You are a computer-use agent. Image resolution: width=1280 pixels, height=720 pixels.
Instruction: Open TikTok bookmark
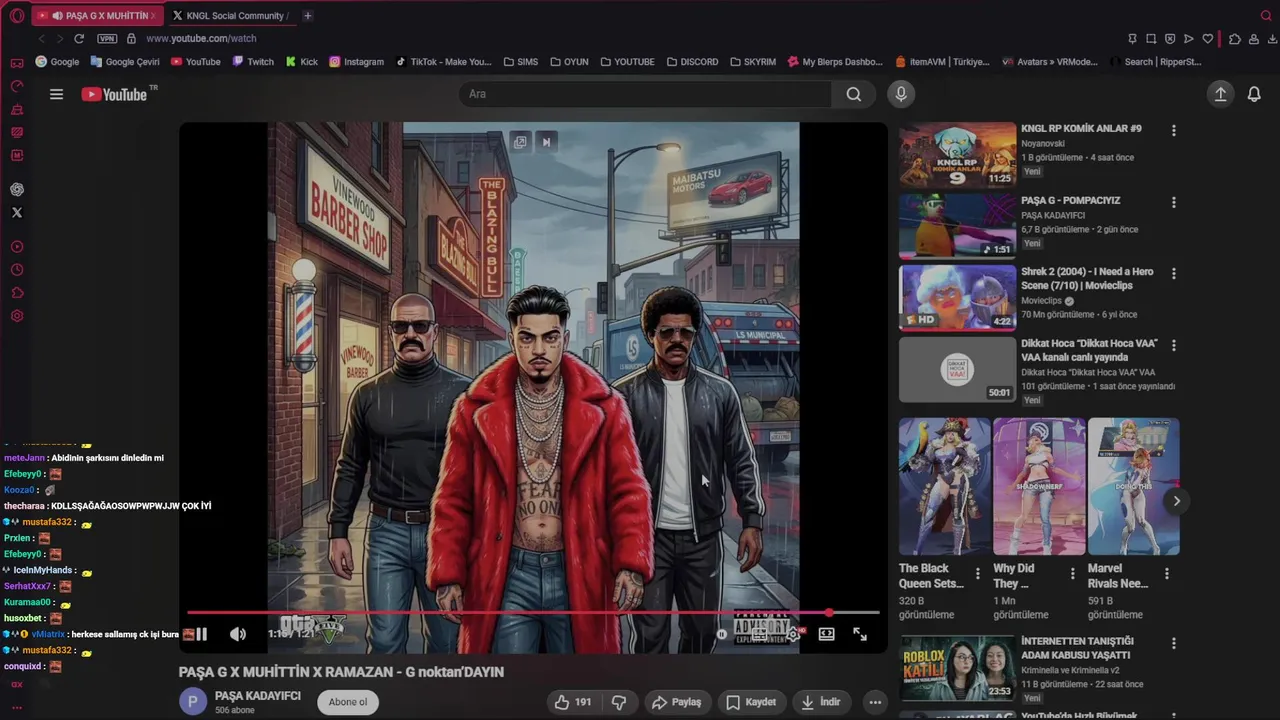(443, 61)
